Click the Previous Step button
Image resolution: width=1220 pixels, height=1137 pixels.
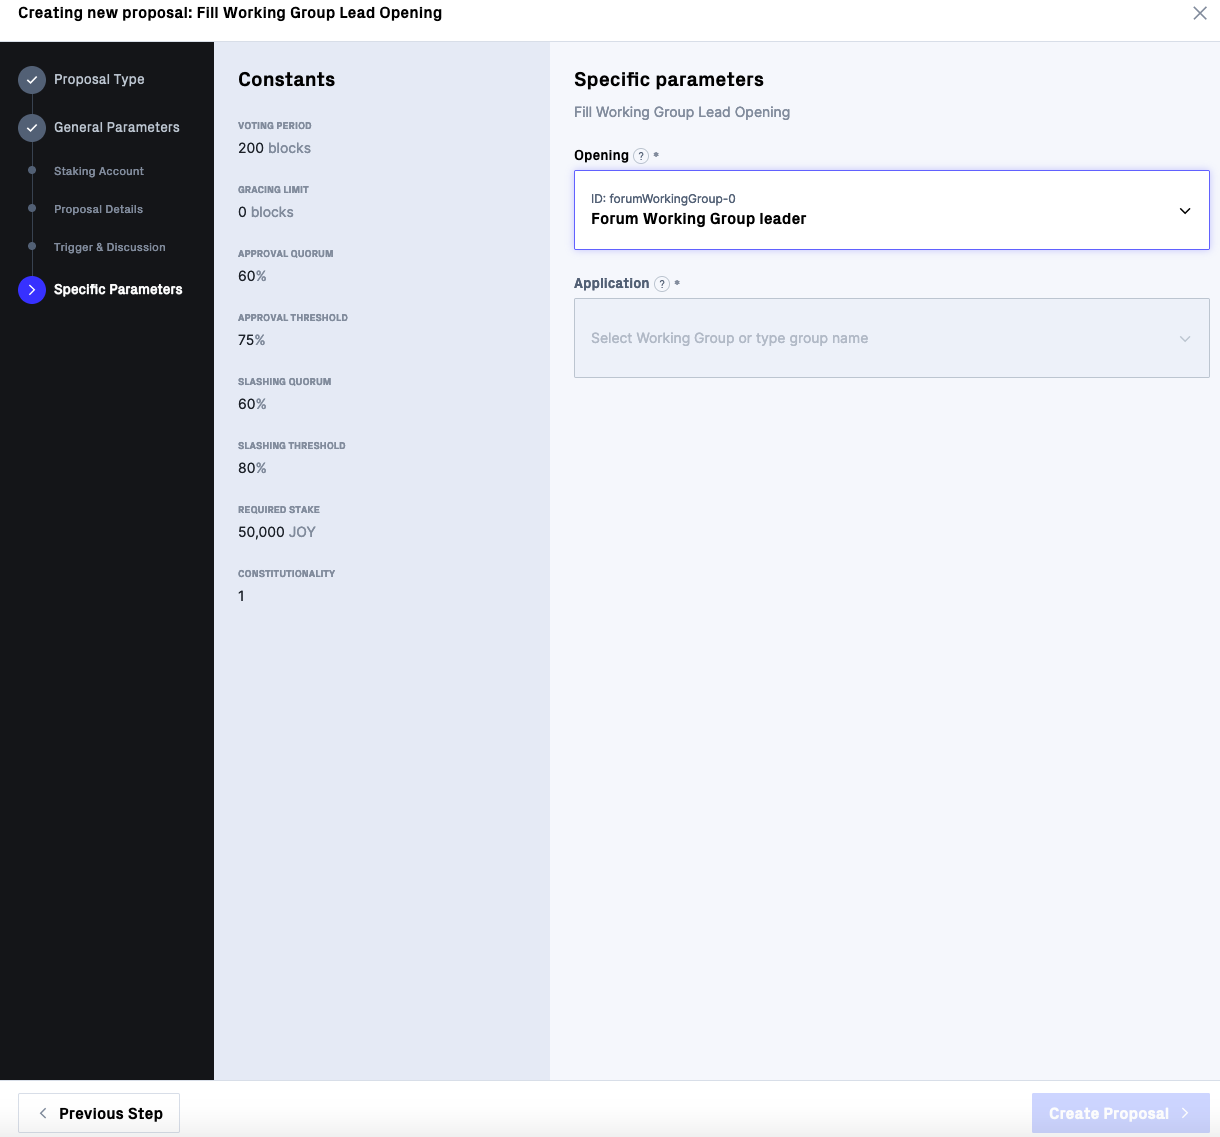[99, 1113]
